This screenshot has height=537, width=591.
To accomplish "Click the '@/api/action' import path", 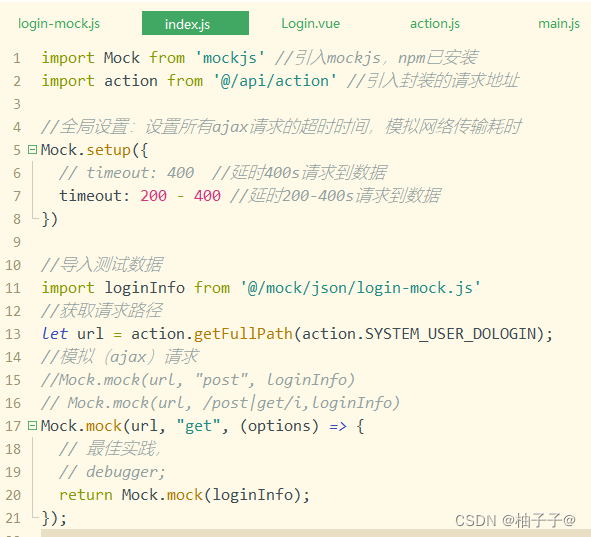I will [x=275, y=81].
